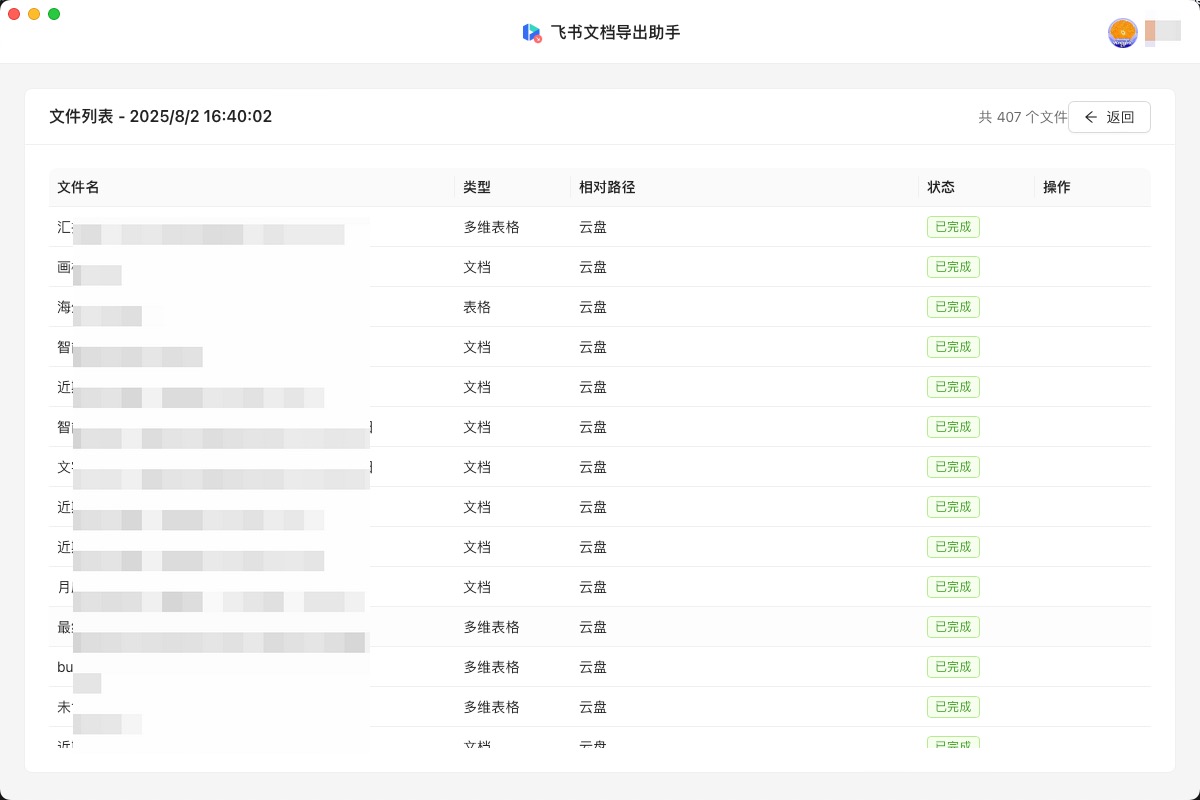Click the 已完成 badge on the 表格 row

(x=953, y=307)
